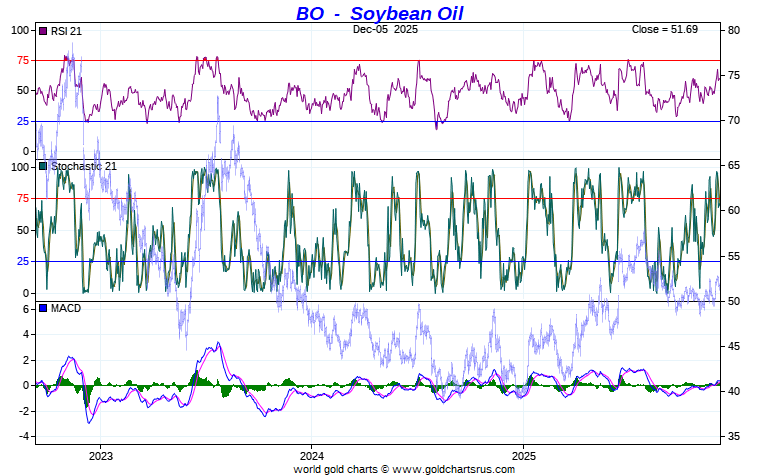Click the 2024 x-axis year label
This screenshot has height=475, width=760.
(x=312, y=456)
